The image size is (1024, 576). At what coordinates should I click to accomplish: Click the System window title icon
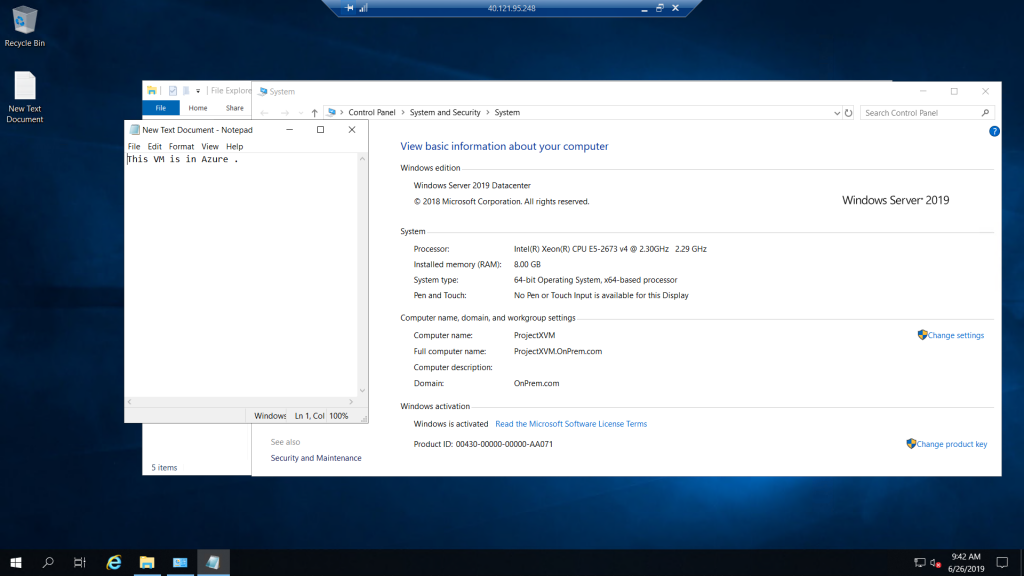pyautogui.click(x=263, y=91)
